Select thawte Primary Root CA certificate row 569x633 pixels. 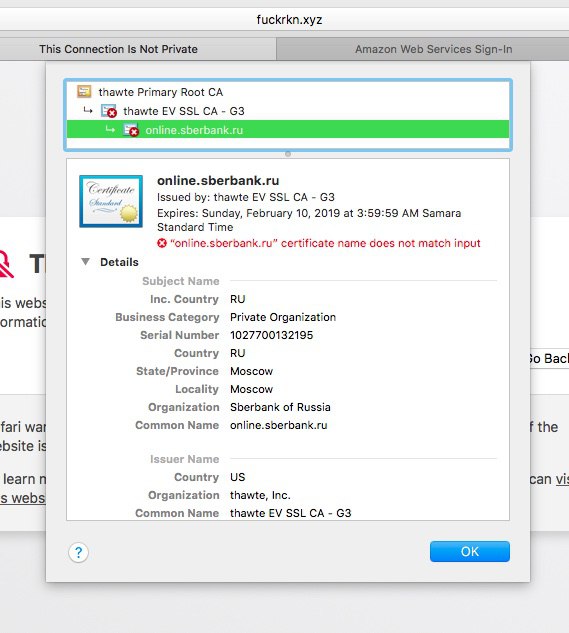[x=288, y=92]
